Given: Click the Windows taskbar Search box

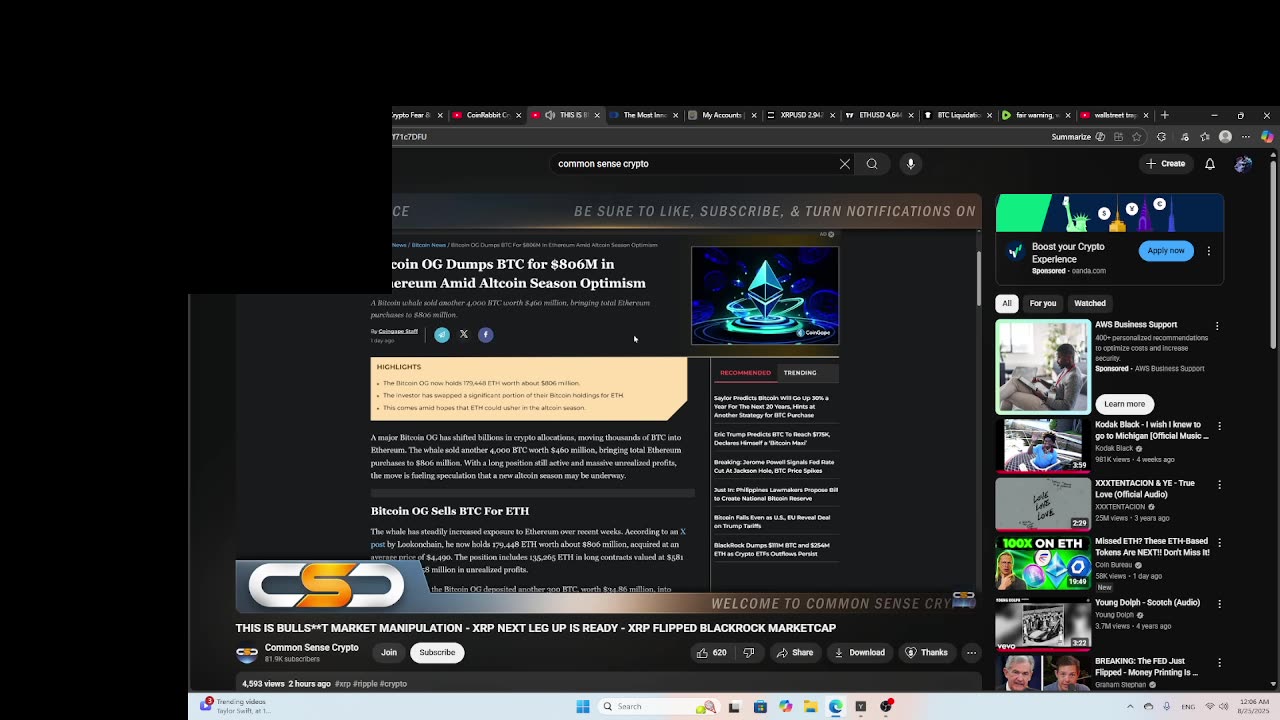Looking at the screenshot, I should pos(658,706).
